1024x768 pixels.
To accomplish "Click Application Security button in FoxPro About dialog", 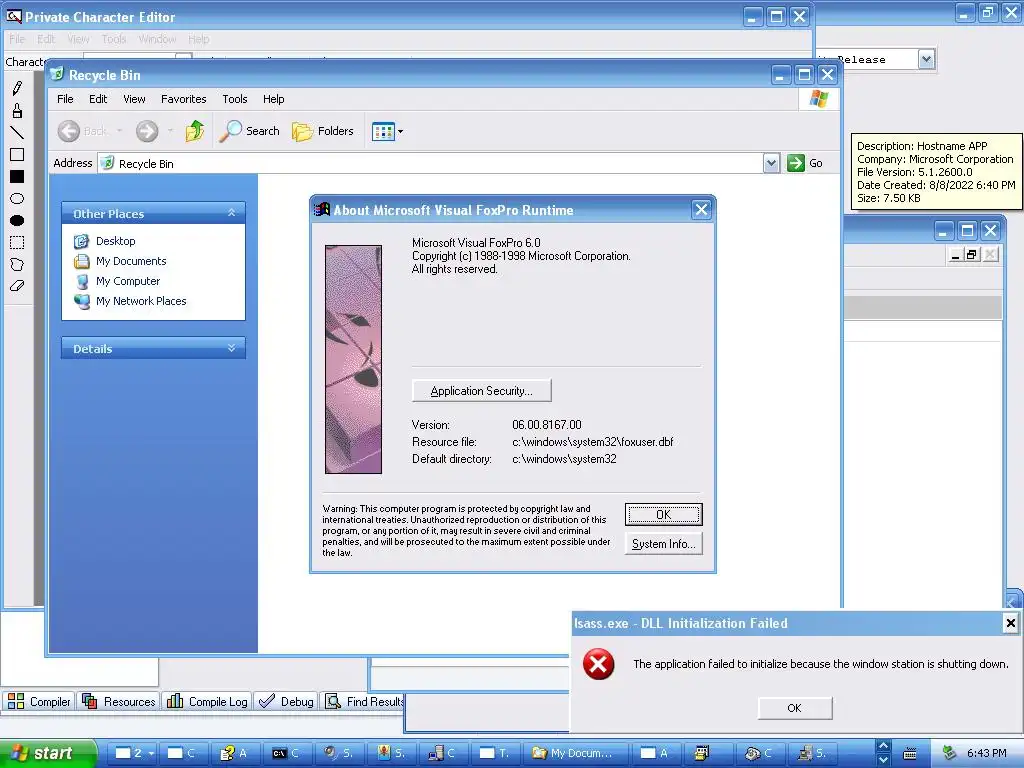I will 482,391.
